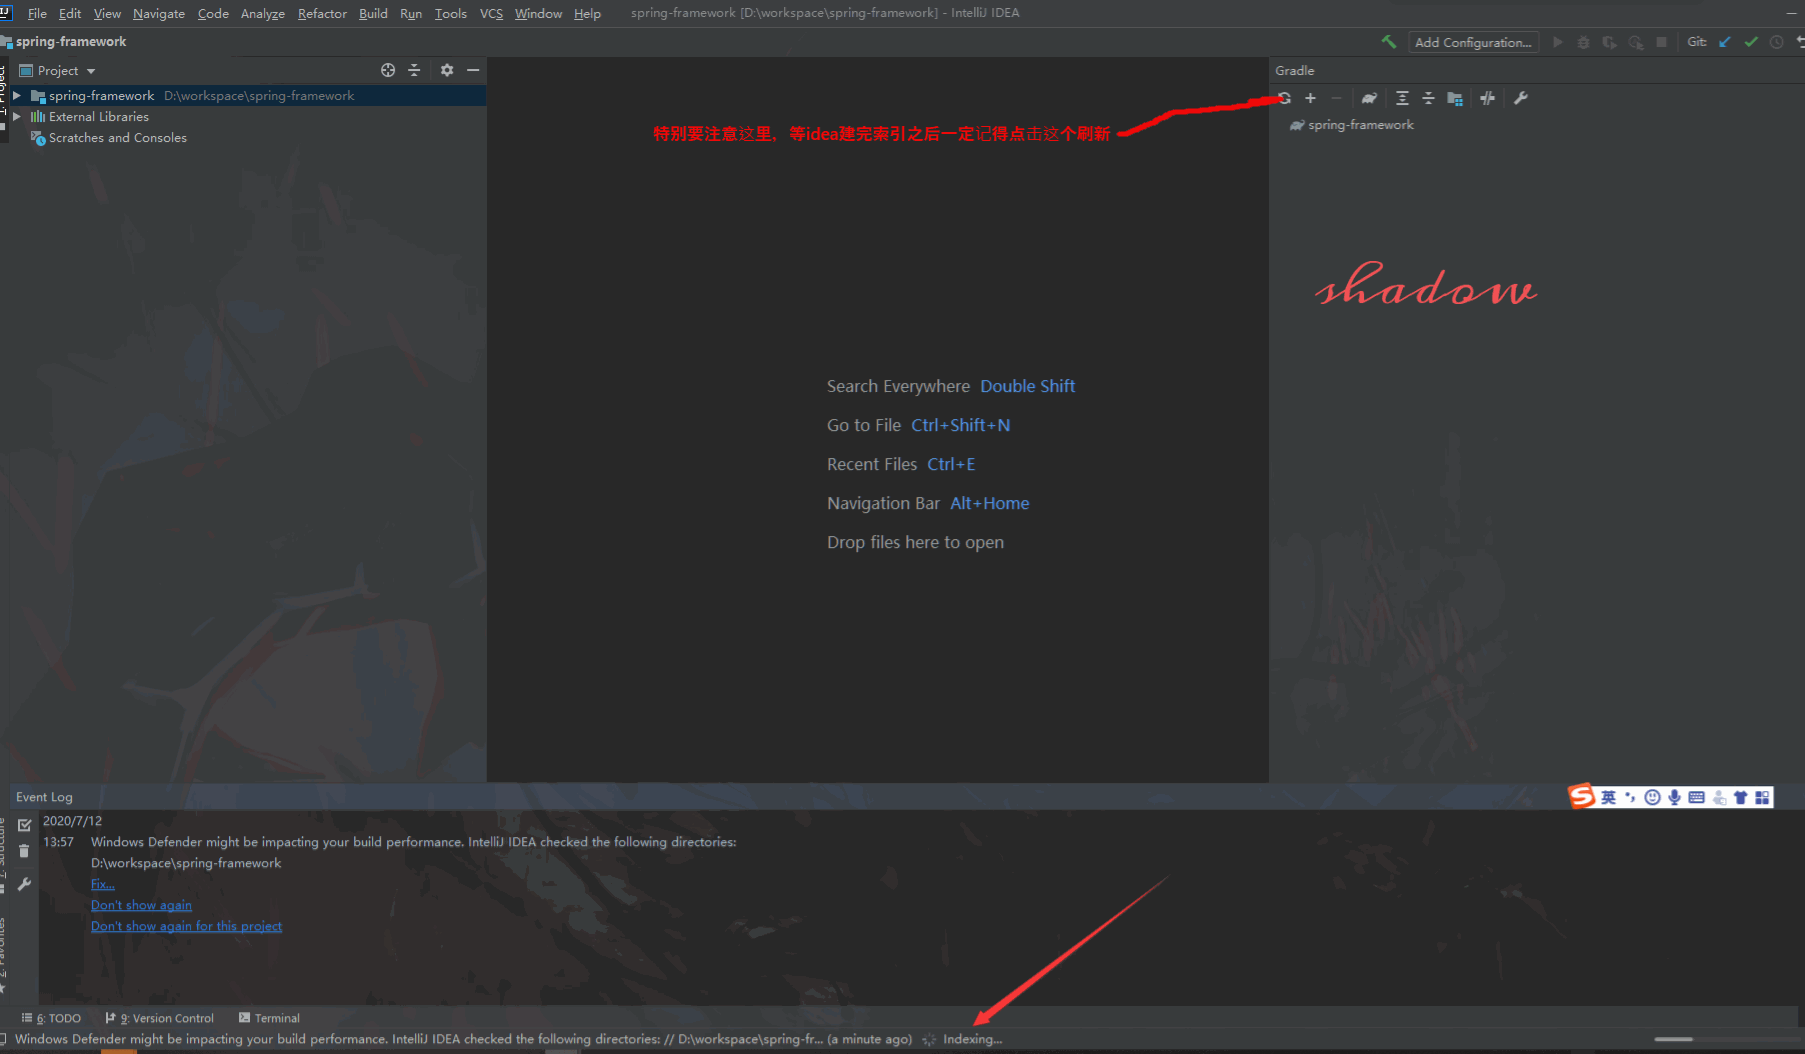Click Run with Coverage icon
1805x1054 pixels.
1609,42
